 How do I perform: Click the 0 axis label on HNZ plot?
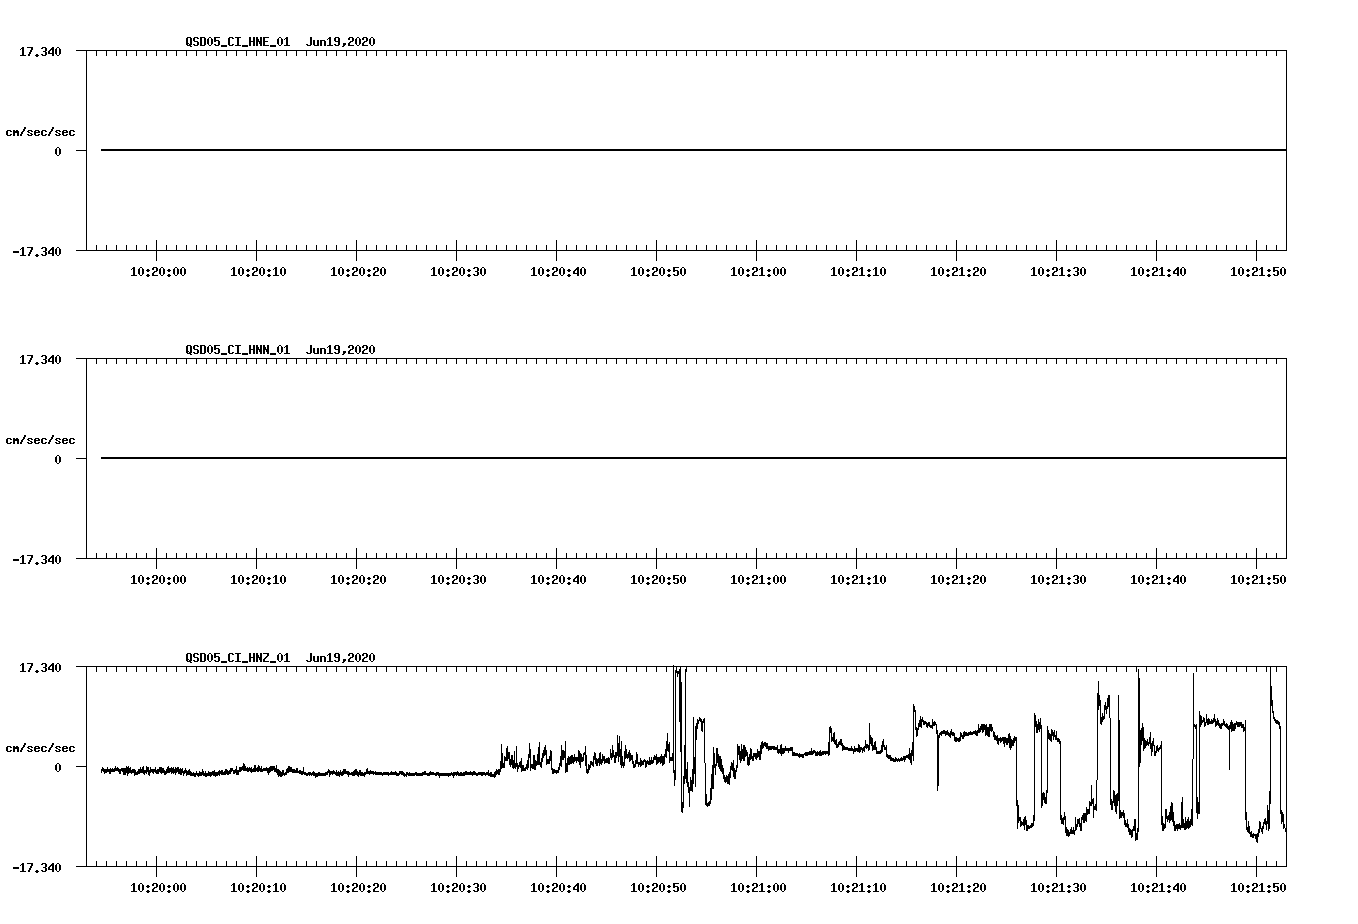(x=58, y=767)
